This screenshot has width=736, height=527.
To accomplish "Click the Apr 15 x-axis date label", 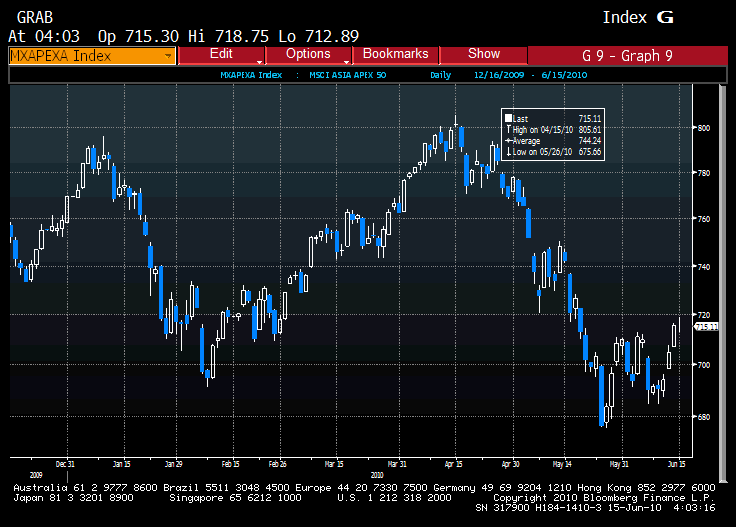I will (x=453, y=464).
